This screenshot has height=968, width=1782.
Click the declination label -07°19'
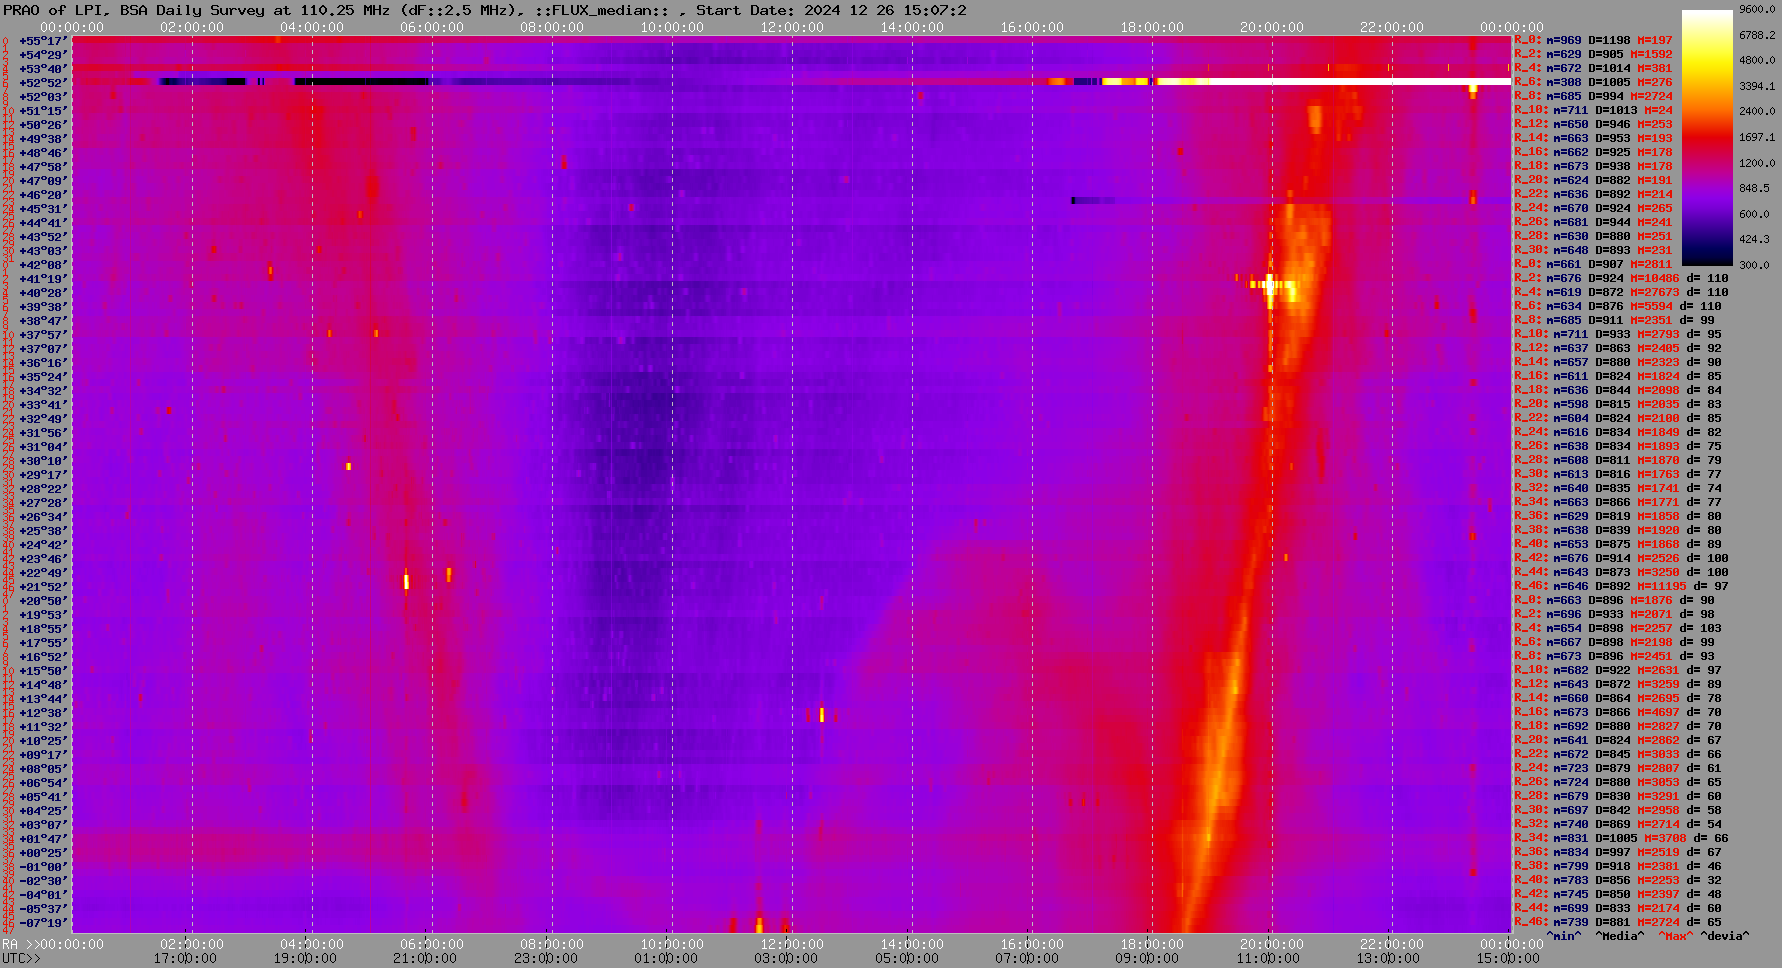click(x=42, y=923)
